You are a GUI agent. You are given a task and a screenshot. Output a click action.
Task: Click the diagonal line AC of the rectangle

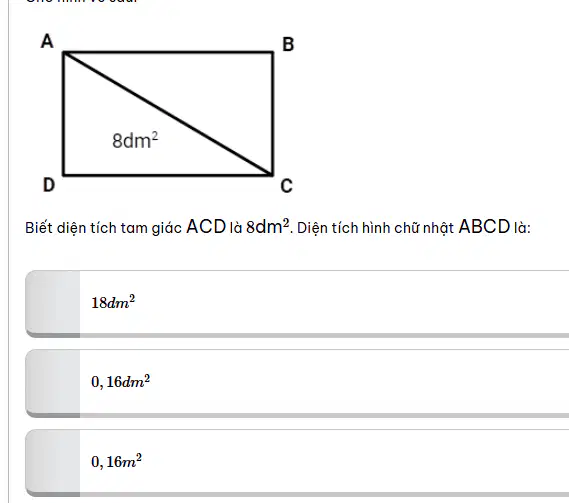pyautogui.click(x=168, y=114)
